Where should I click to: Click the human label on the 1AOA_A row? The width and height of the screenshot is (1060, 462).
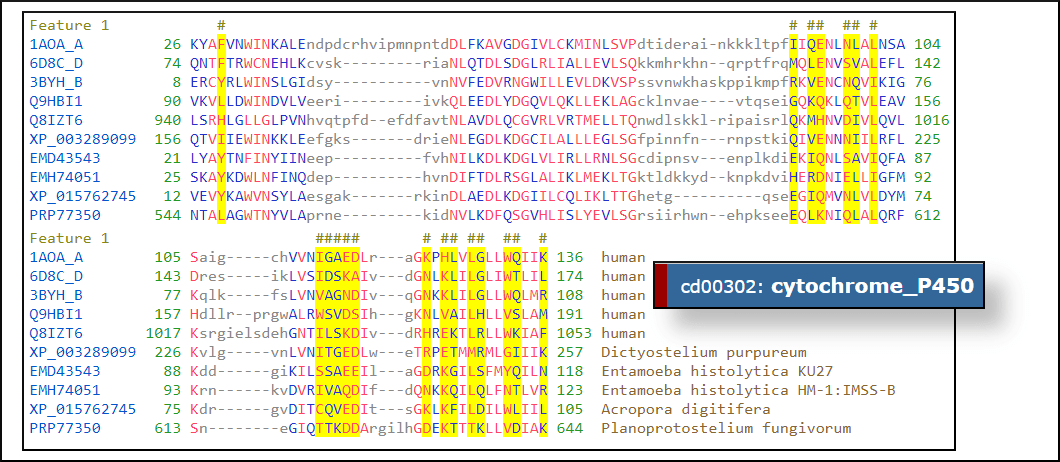623,257
